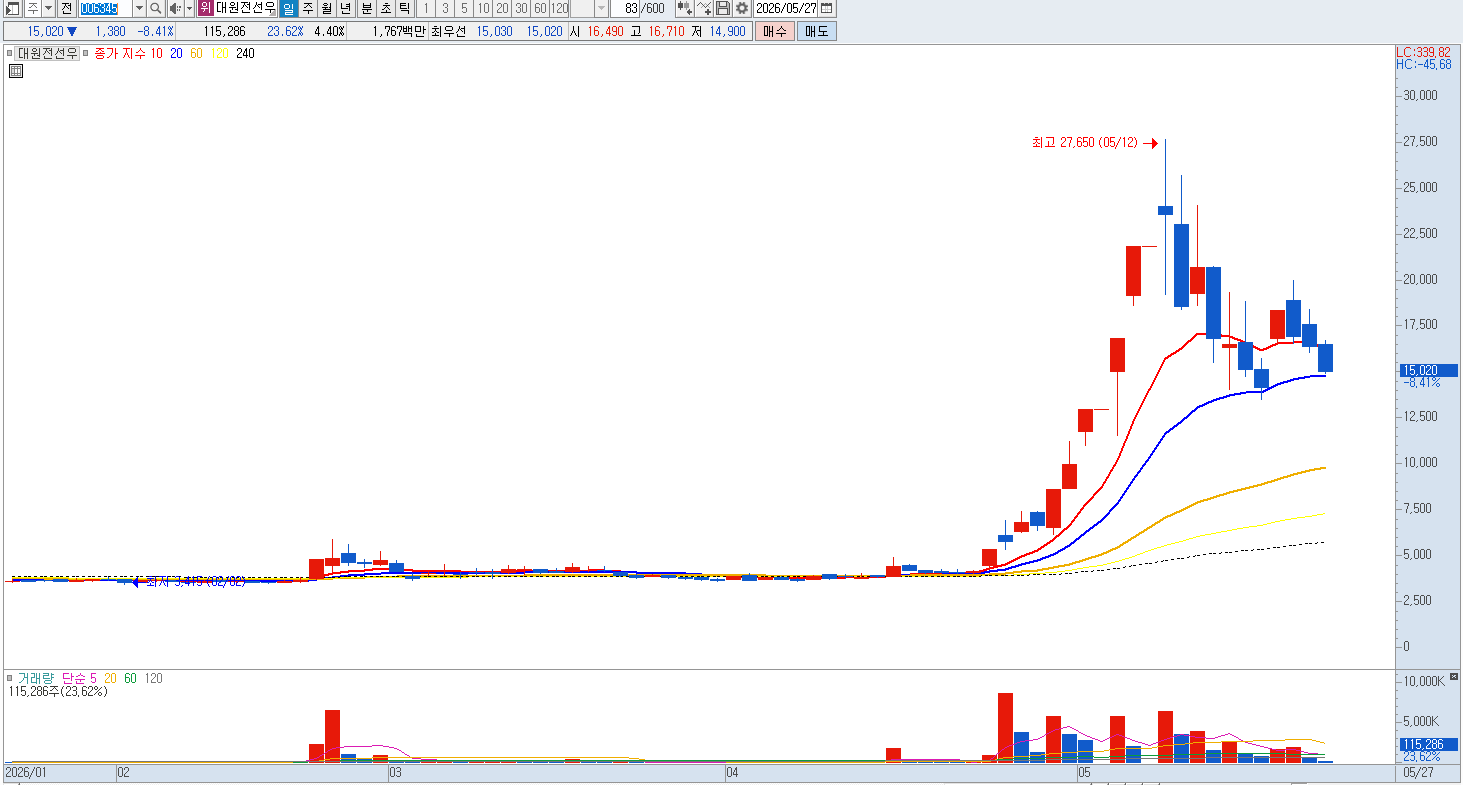The image size is (1463, 785).
Task: Click the 종가 지수 moving average label
Action: (120, 54)
